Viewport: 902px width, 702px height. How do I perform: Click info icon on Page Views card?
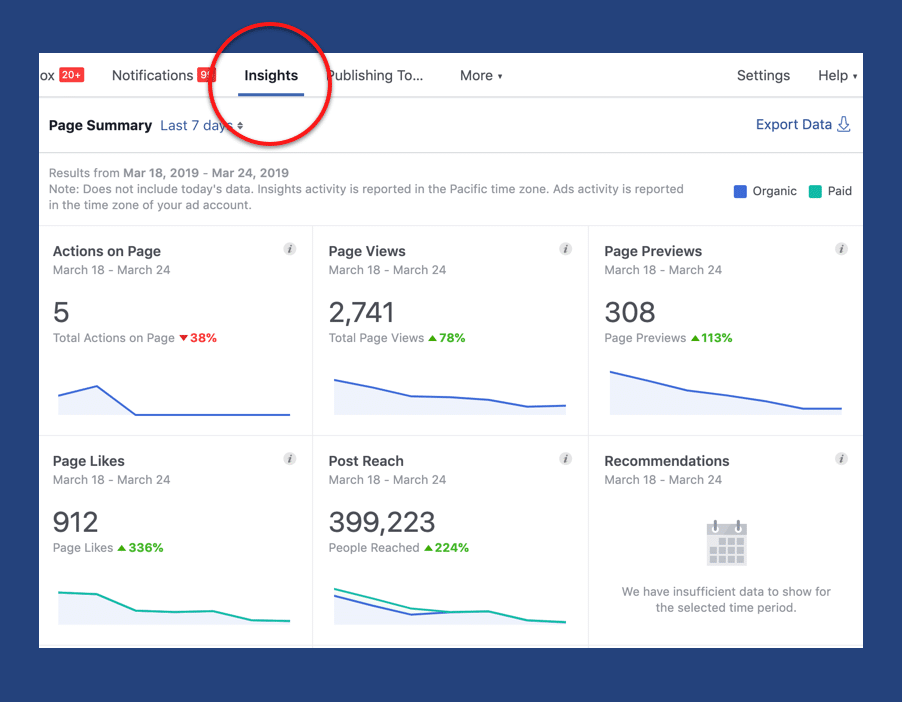click(566, 249)
